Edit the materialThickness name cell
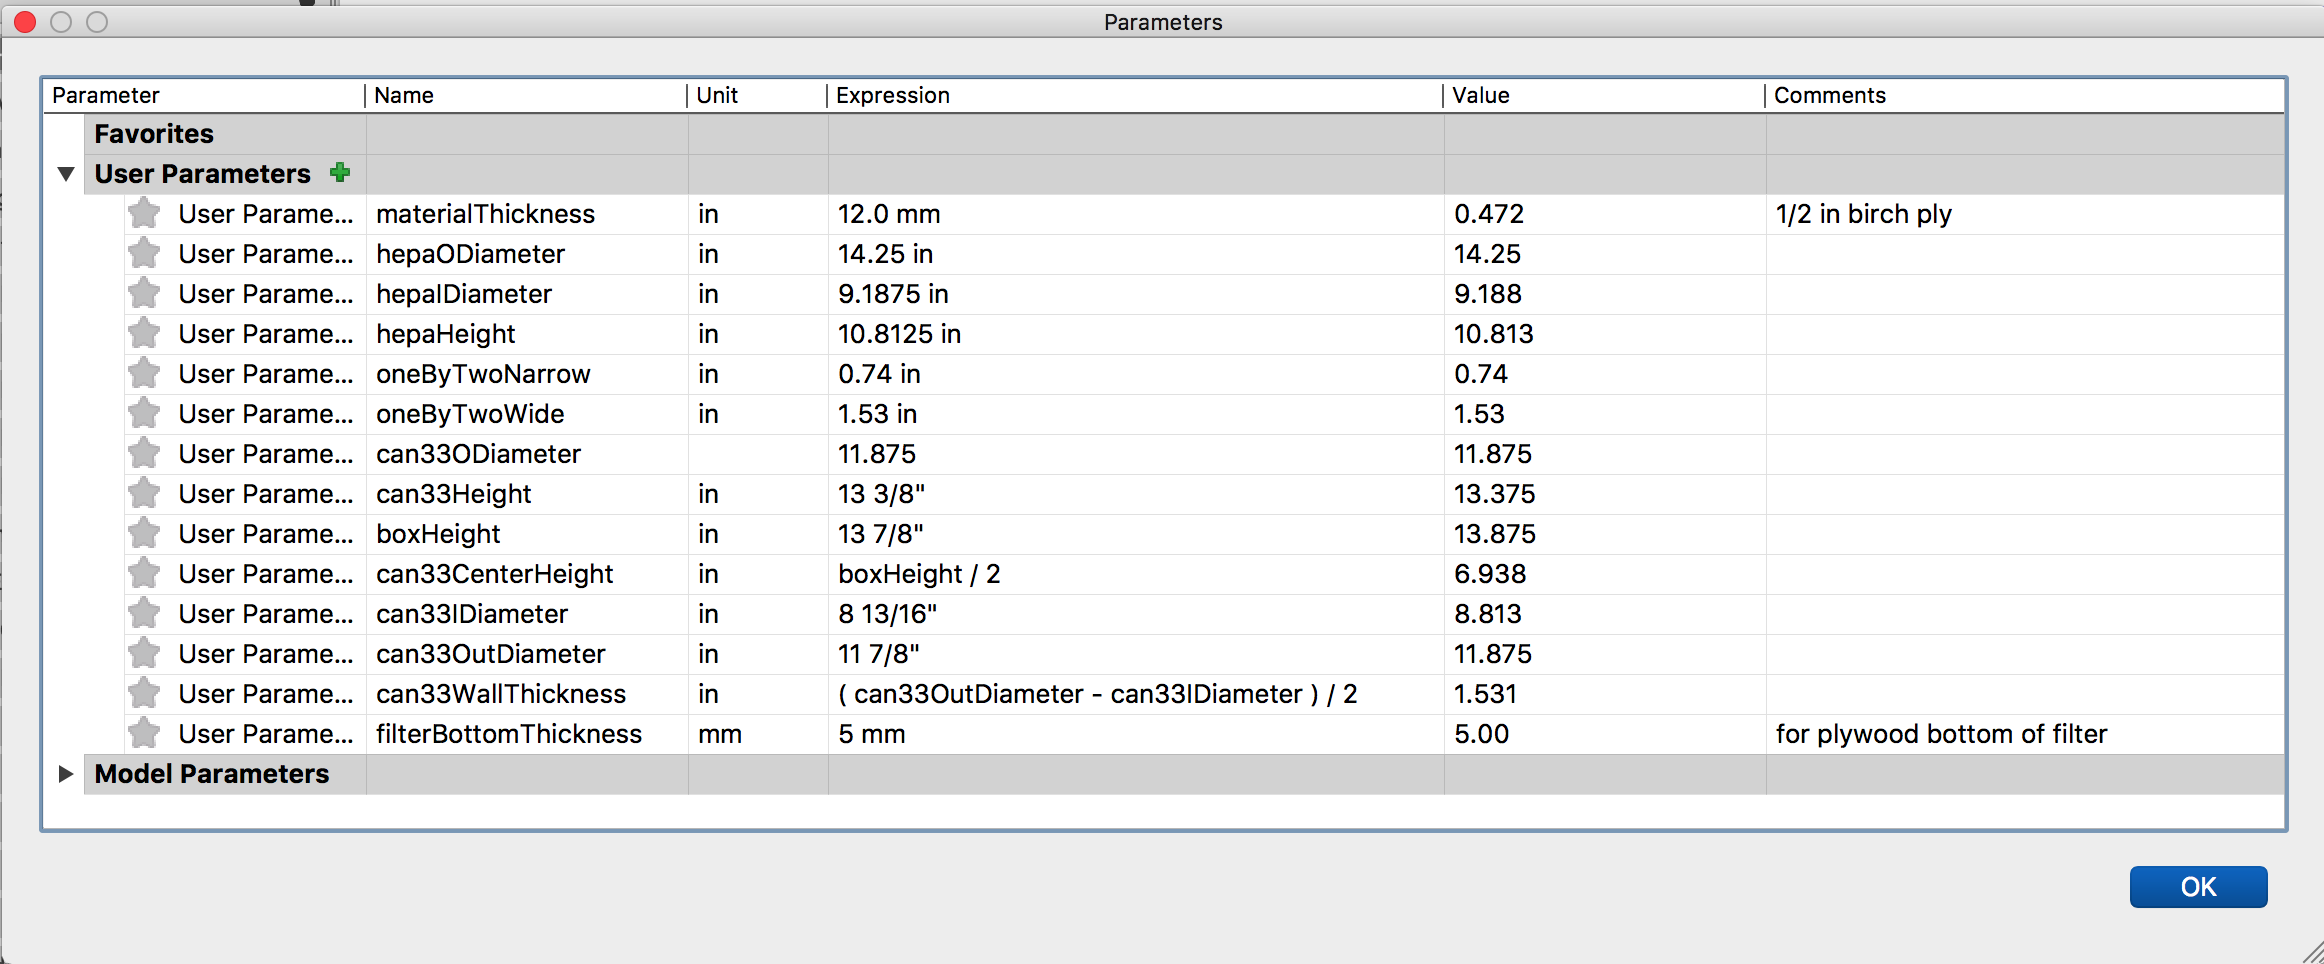This screenshot has height=964, width=2324. point(527,214)
